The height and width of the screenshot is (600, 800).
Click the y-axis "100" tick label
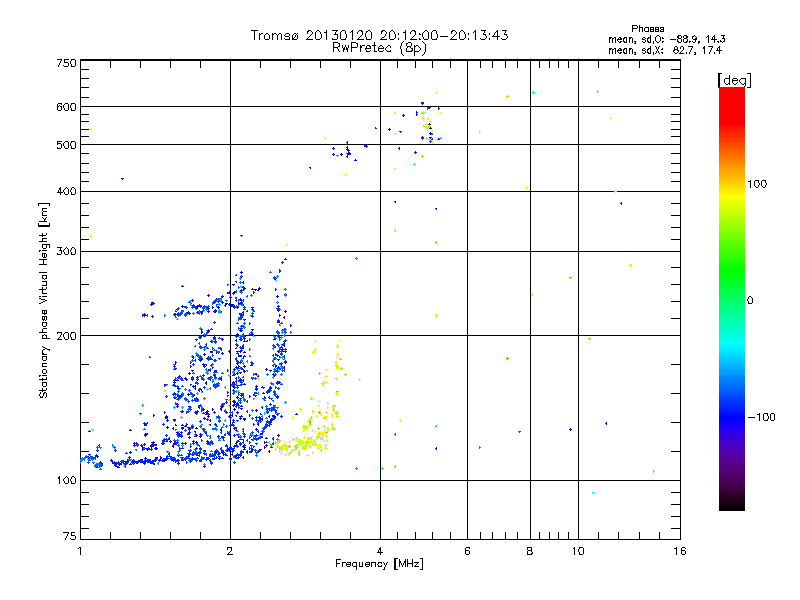point(66,480)
